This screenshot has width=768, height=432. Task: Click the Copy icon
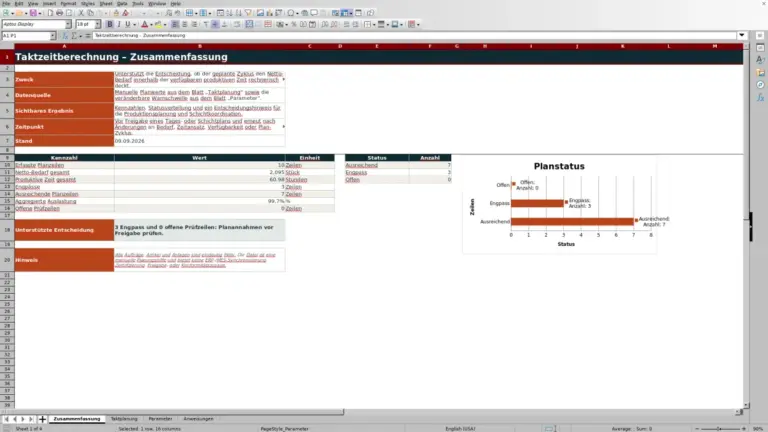click(90, 13)
